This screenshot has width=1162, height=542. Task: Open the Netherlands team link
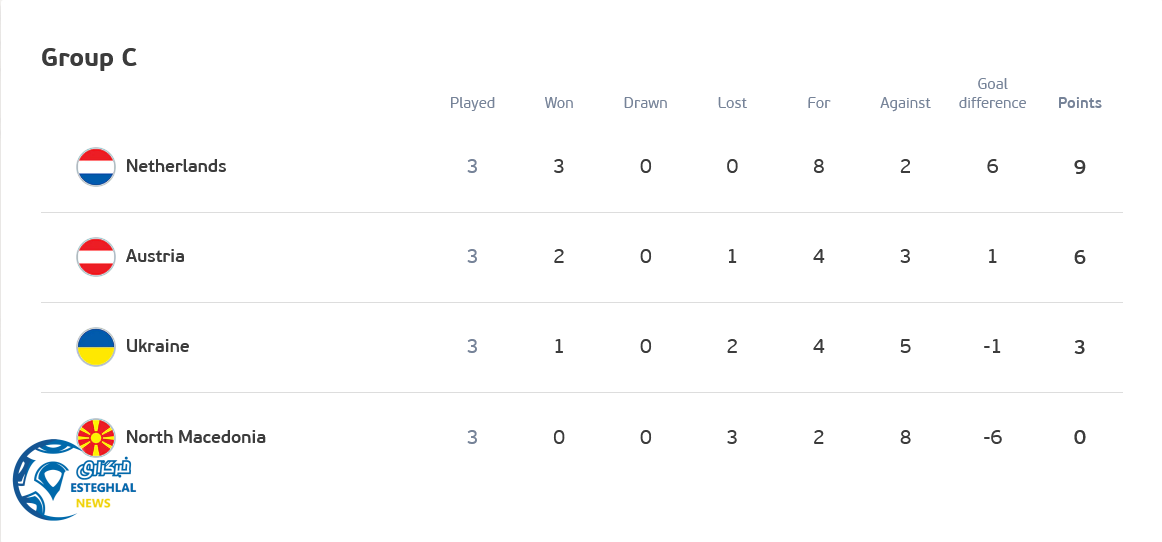[176, 166]
